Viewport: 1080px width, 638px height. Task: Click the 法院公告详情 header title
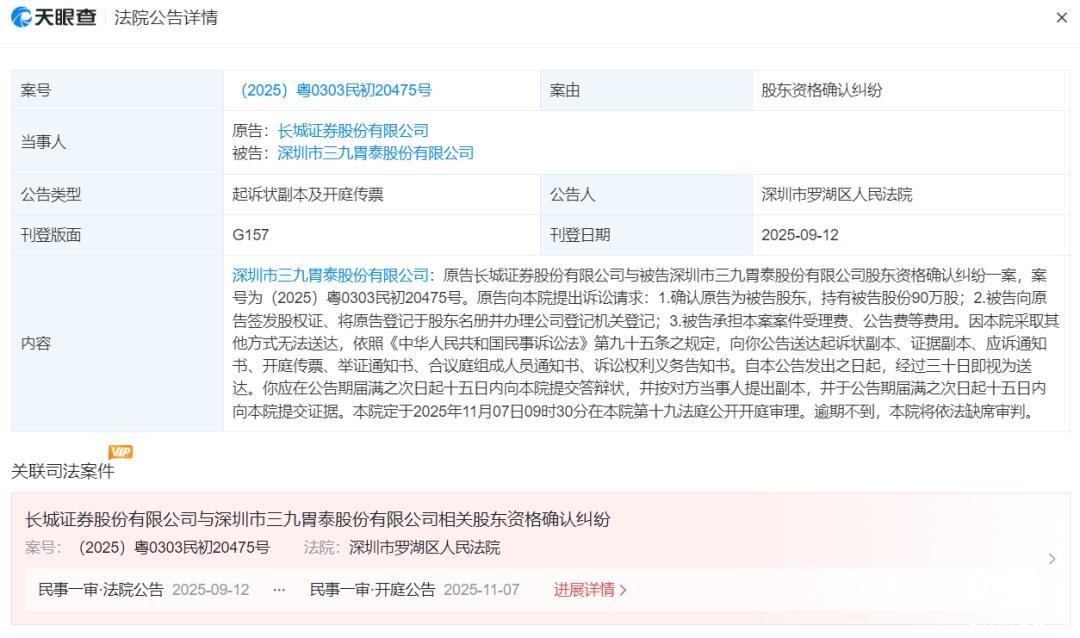coord(166,18)
